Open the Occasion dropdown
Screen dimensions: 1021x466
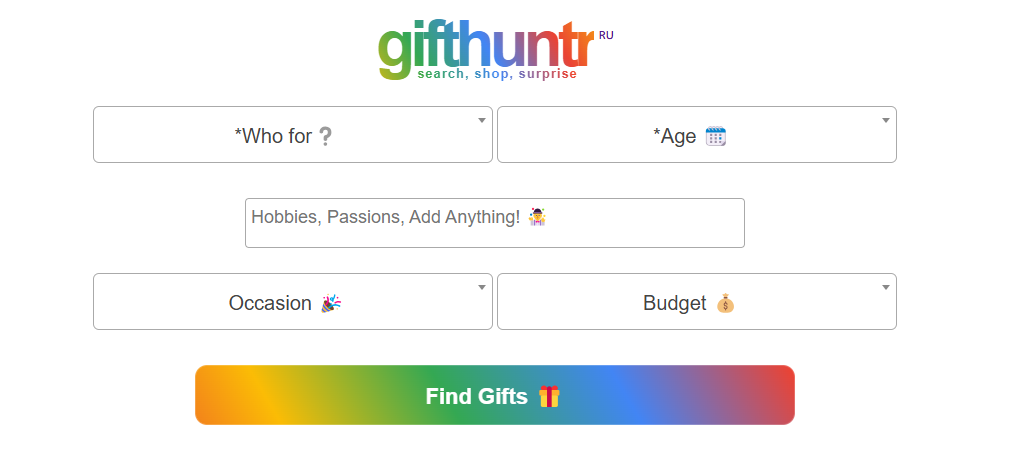(293, 301)
